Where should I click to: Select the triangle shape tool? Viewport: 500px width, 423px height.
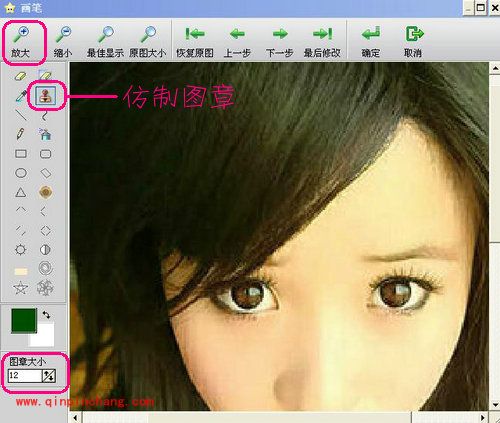pyautogui.click(x=21, y=192)
